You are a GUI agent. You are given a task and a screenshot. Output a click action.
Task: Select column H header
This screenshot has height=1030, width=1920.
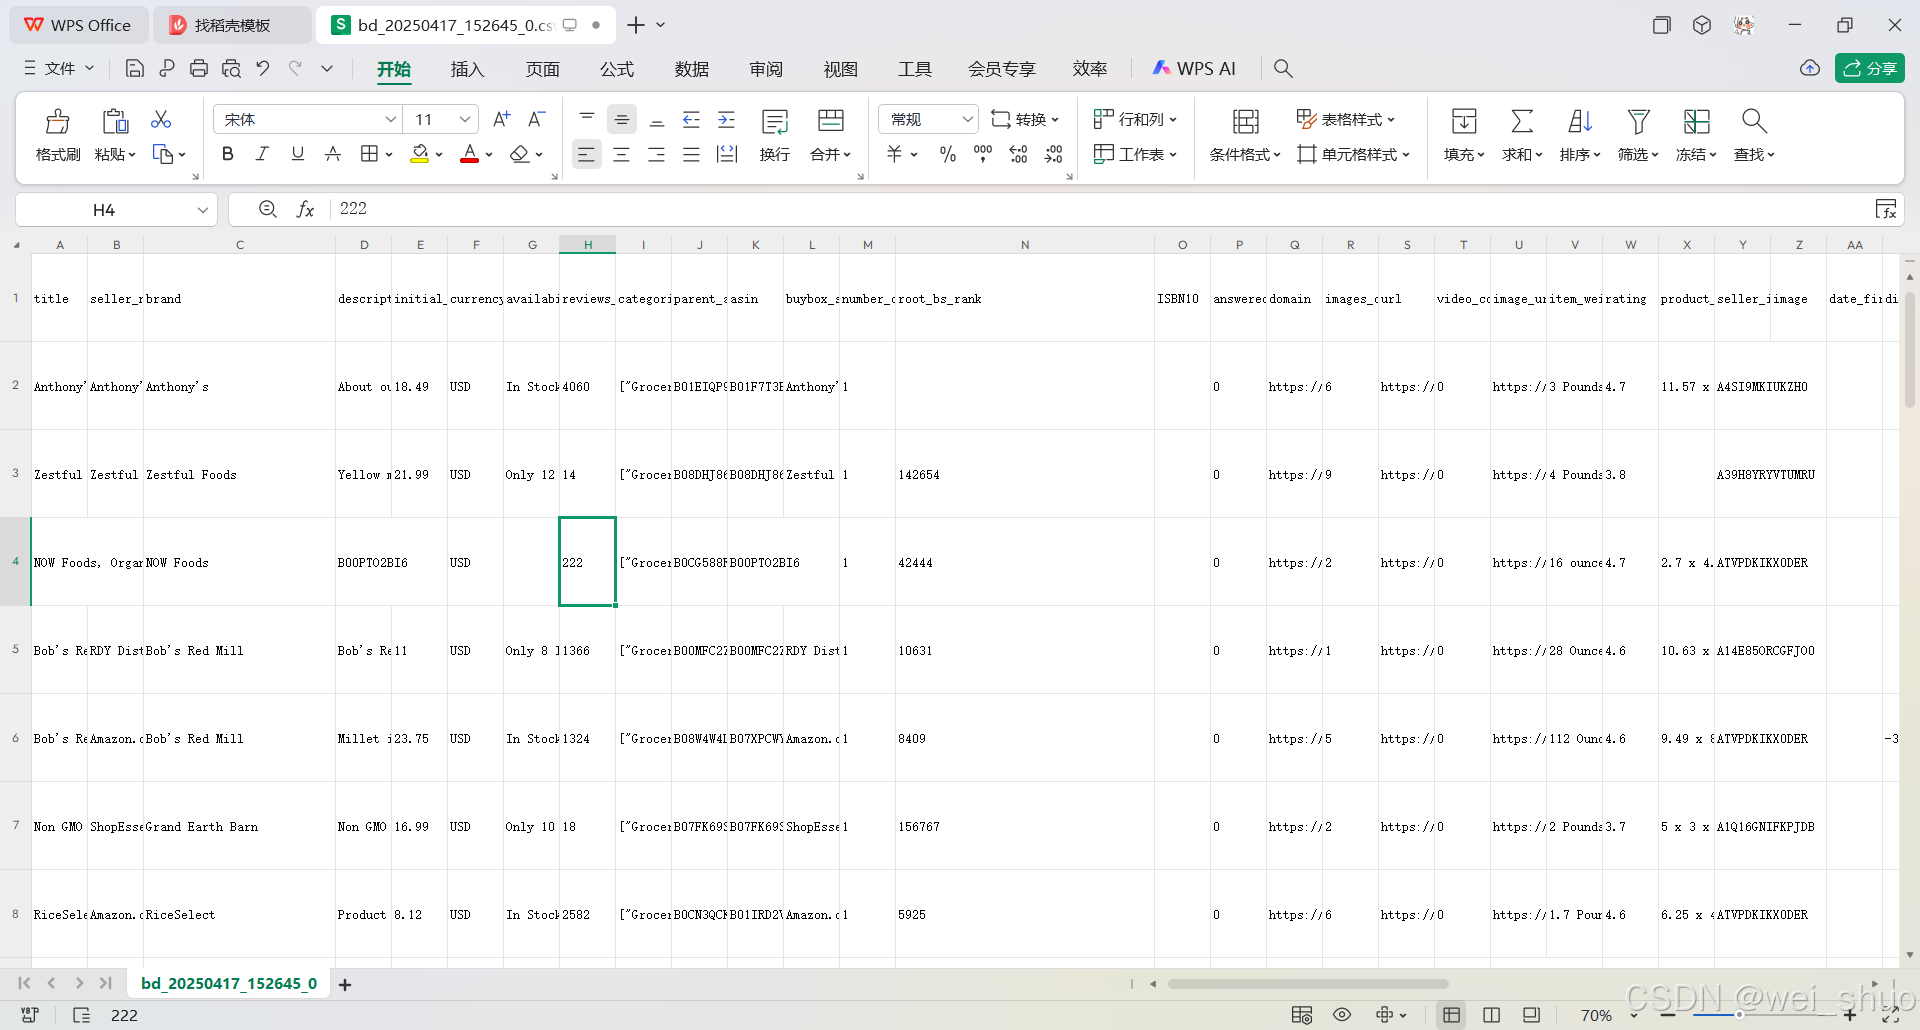(588, 245)
